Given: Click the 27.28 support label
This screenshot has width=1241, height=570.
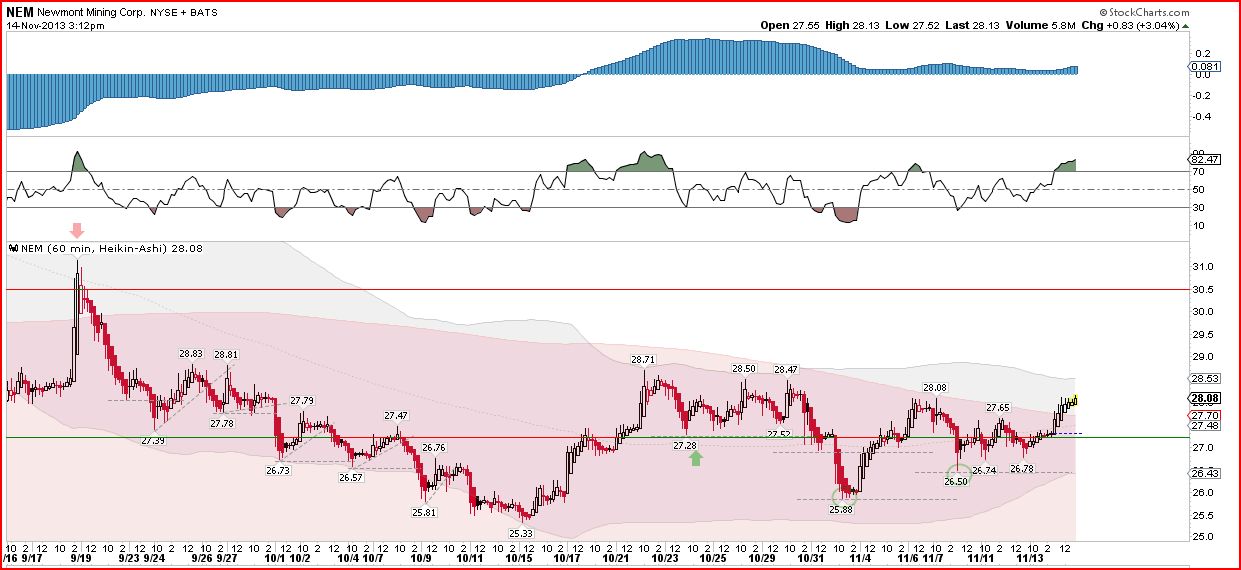Looking at the screenshot, I should [x=685, y=445].
